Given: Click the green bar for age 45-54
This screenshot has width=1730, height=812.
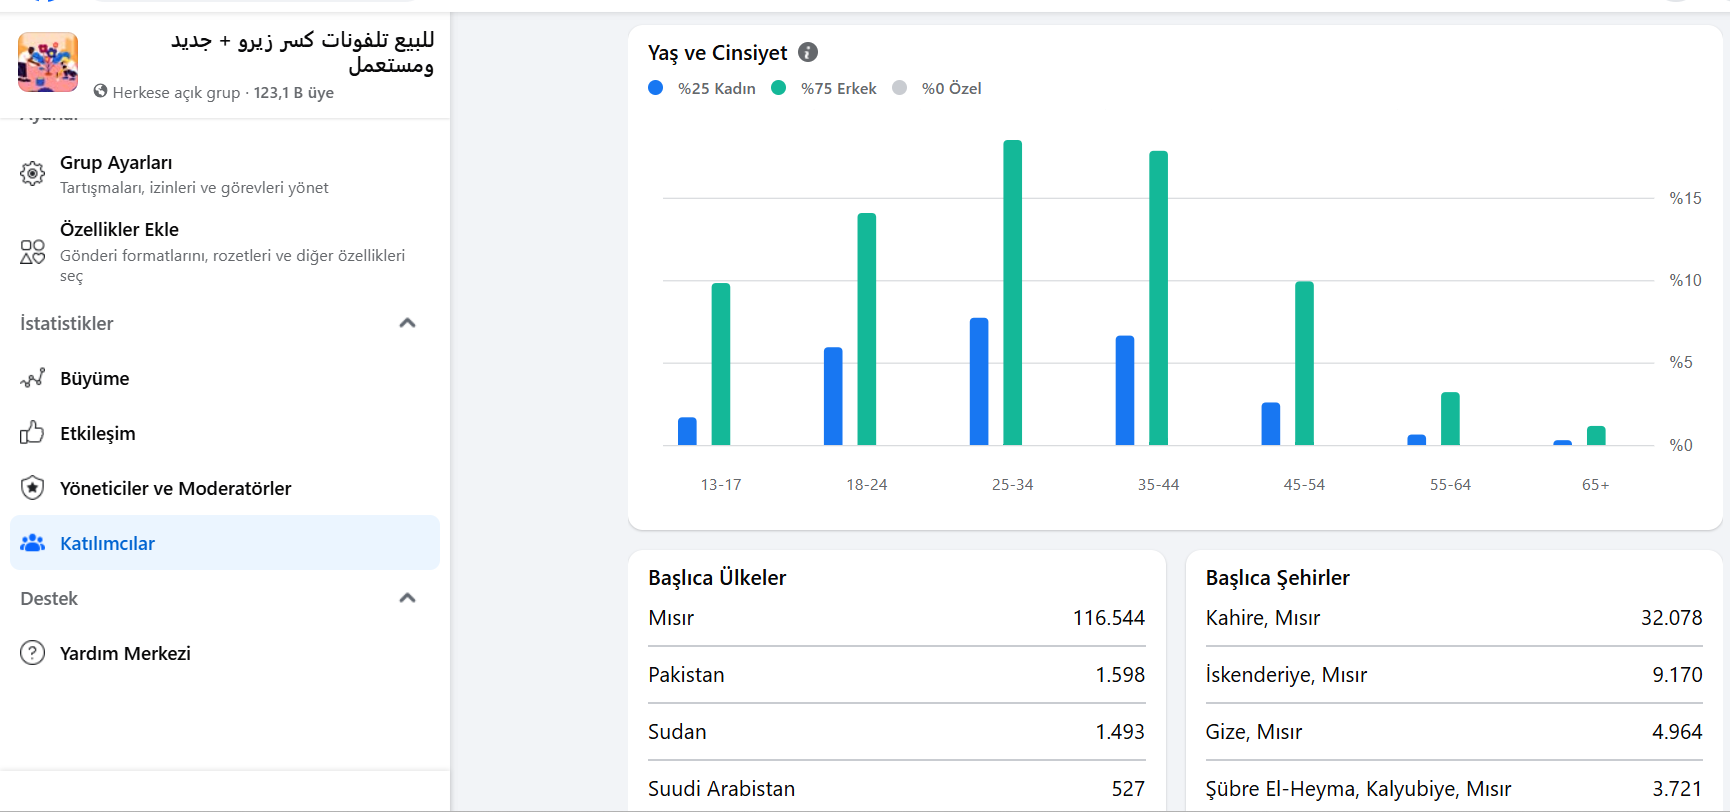Looking at the screenshot, I should [1305, 363].
